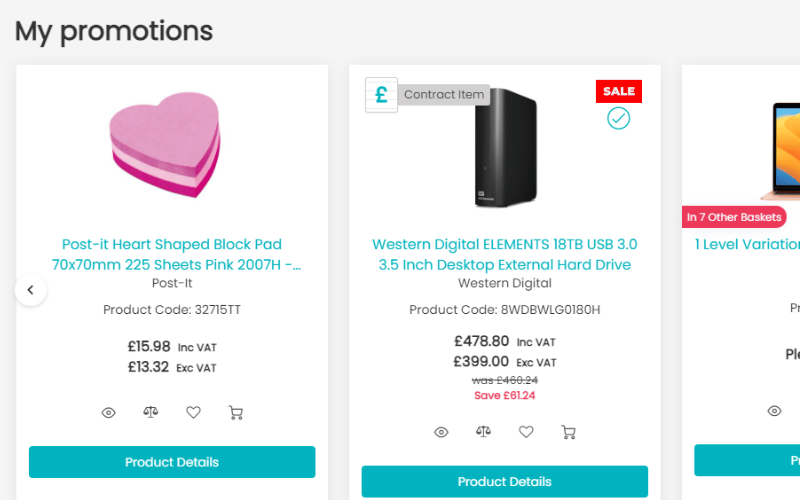Viewport: 800px width, 500px height.
Task: Favourite the Western Digital hard drive
Action: point(526,432)
